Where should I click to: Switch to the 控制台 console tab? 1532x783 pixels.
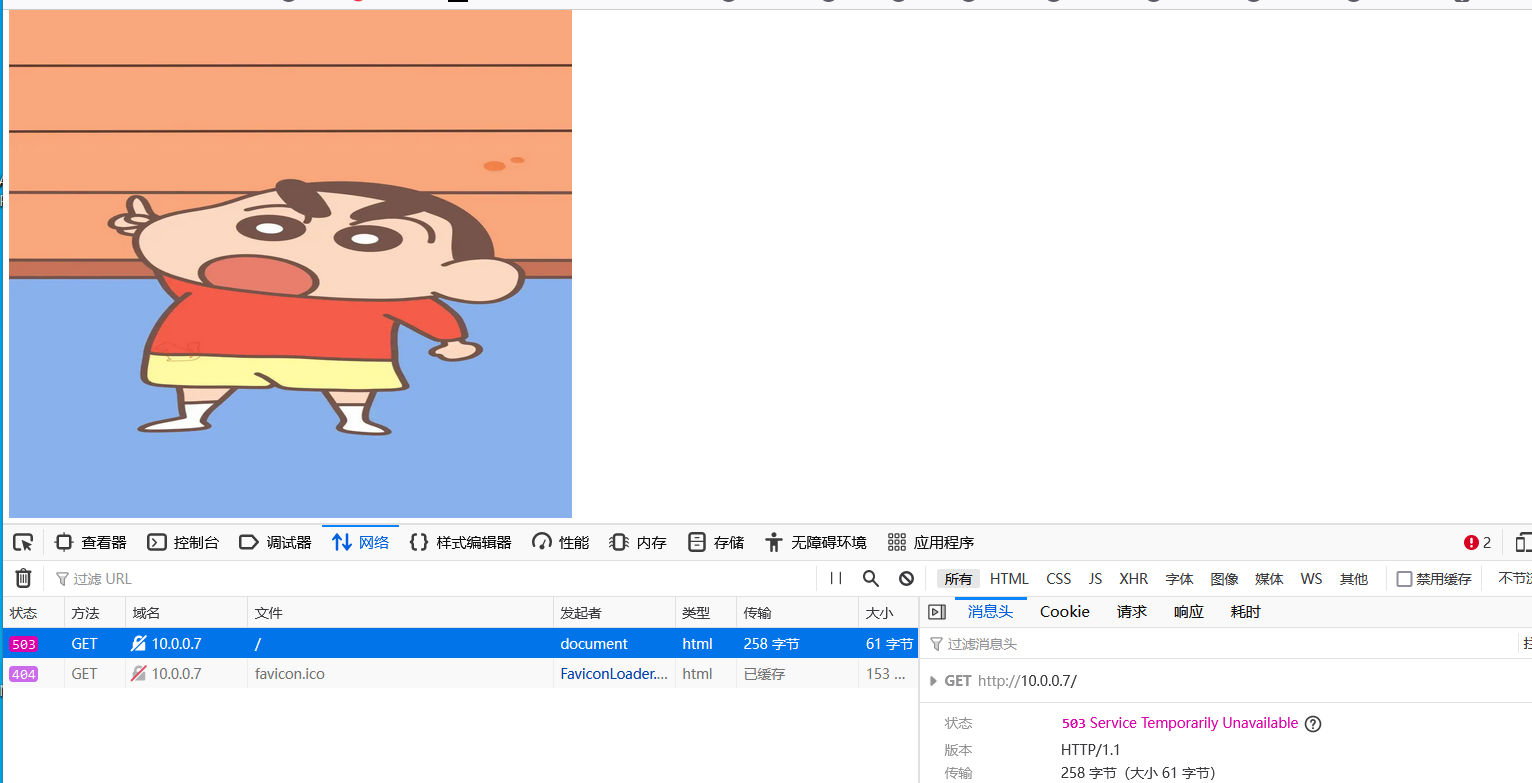click(x=183, y=542)
